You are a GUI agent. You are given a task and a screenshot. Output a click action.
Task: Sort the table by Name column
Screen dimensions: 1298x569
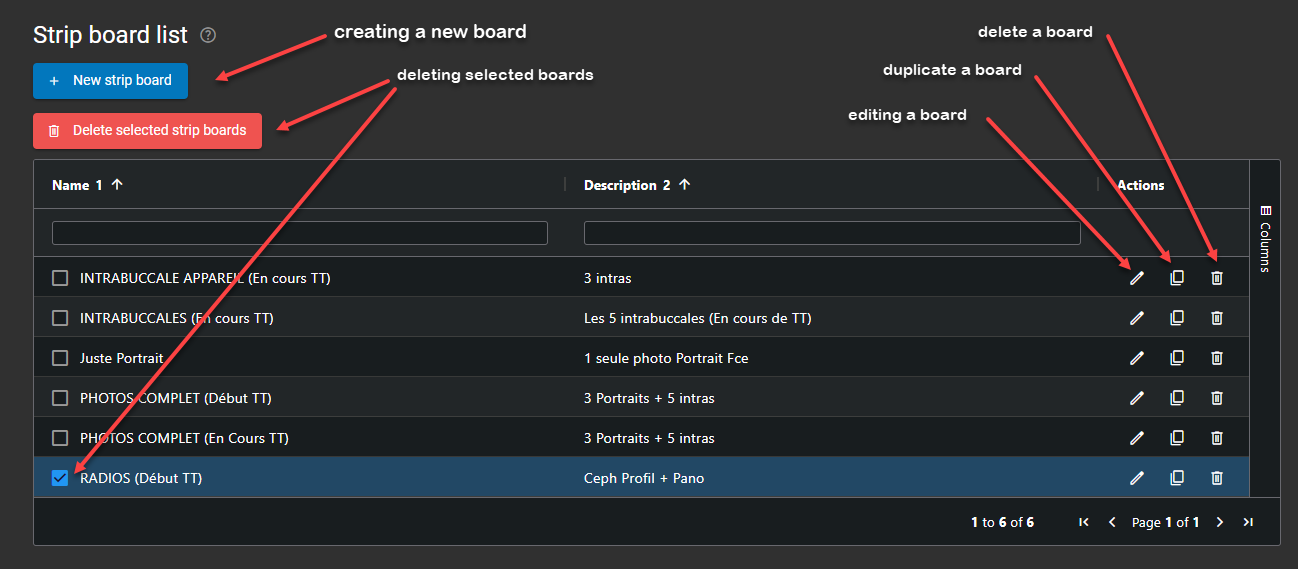[x=71, y=185]
